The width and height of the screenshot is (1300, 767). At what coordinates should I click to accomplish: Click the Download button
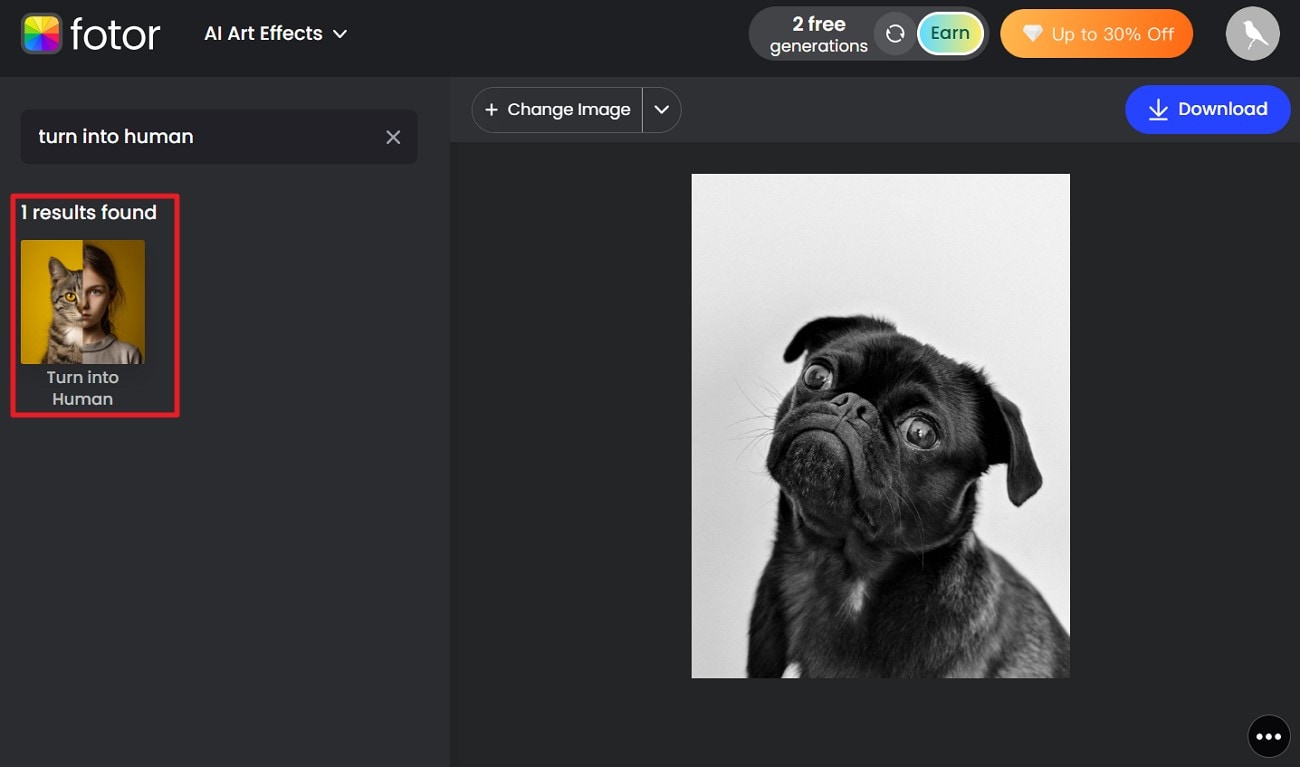[1207, 110]
